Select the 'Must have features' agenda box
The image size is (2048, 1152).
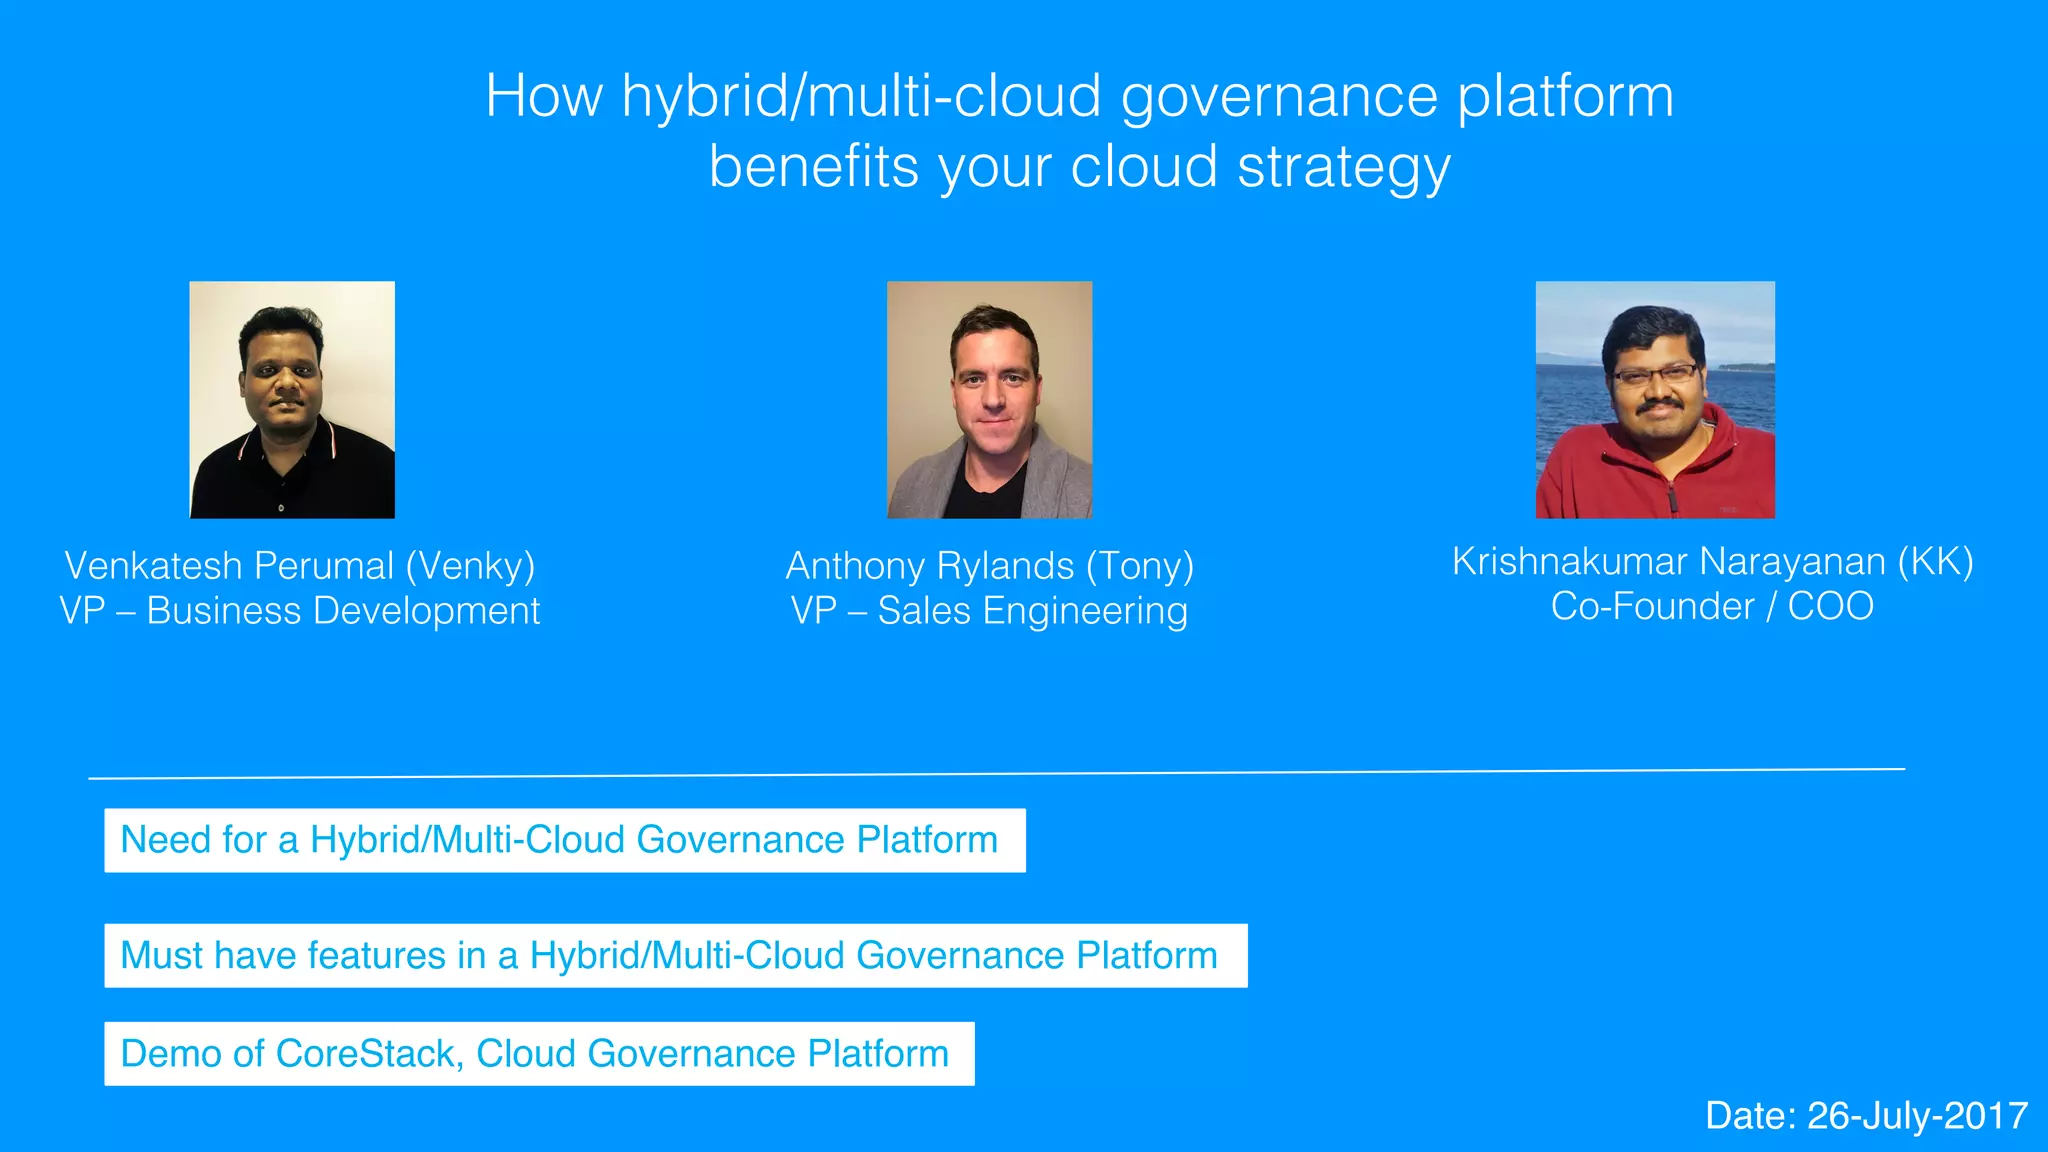pyautogui.click(x=675, y=956)
